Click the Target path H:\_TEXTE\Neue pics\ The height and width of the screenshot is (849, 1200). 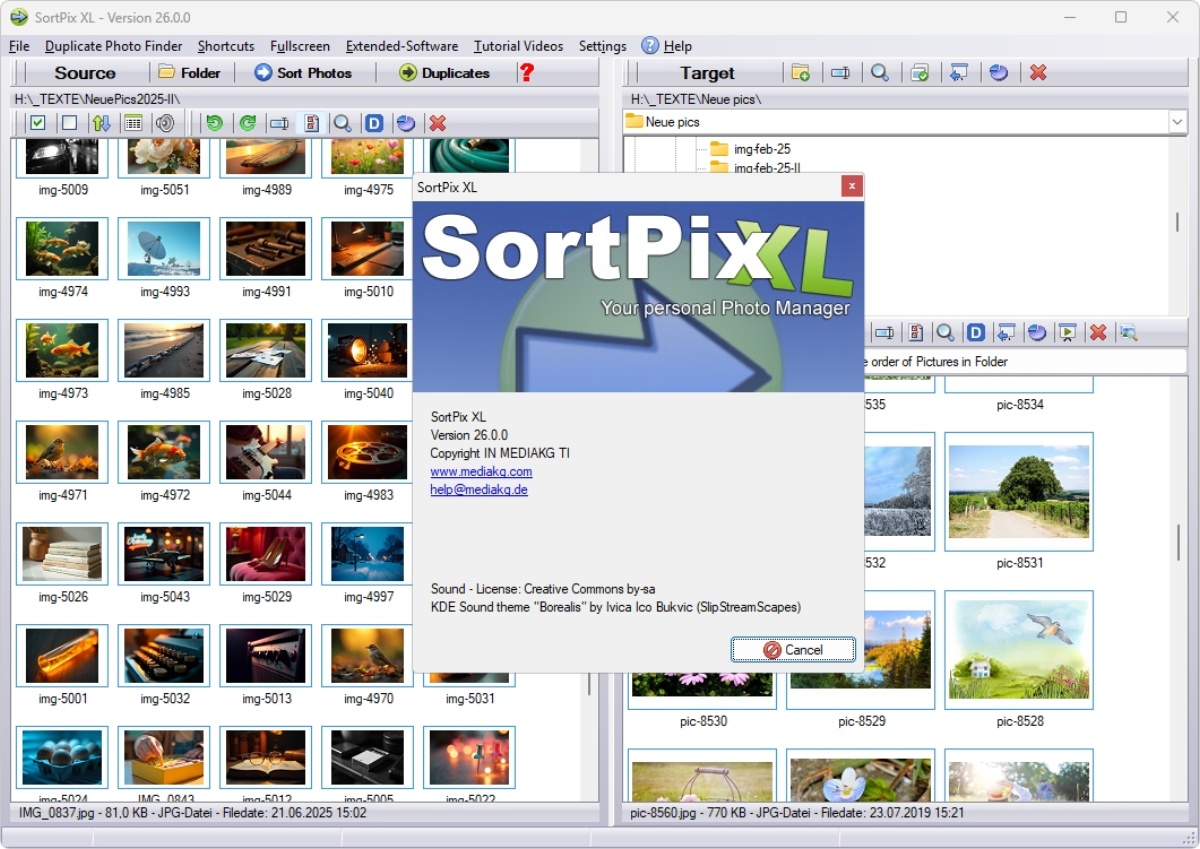(x=696, y=99)
